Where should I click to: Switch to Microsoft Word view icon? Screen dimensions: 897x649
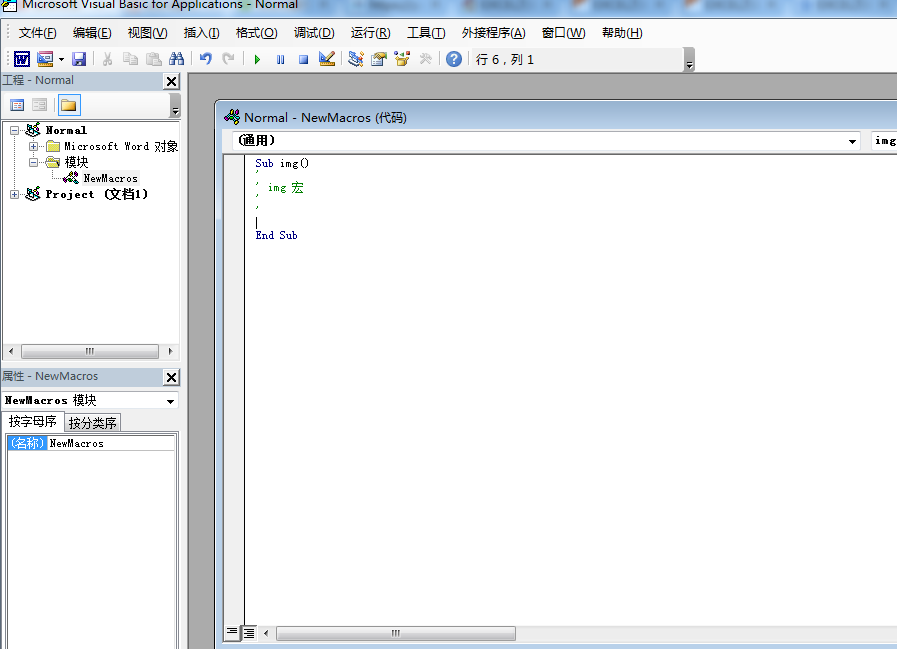[x=22, y=59]
